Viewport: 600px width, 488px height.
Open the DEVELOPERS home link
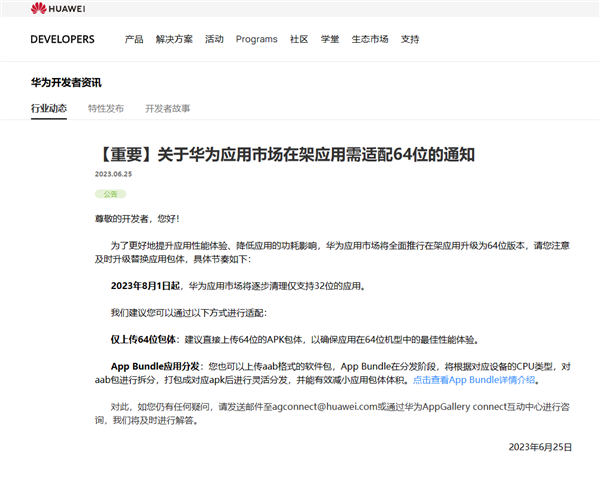click(x=62, y=39)
